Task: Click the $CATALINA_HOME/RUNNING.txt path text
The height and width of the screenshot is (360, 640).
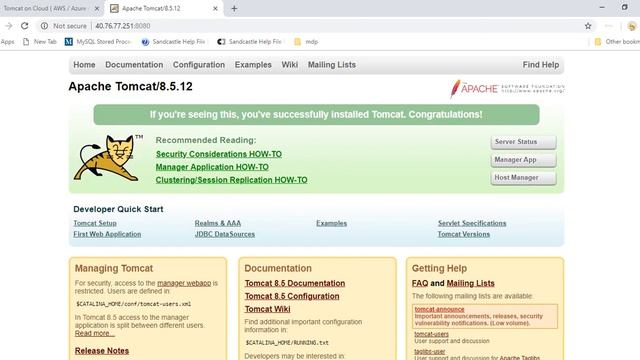Action: tap(287, 343)
